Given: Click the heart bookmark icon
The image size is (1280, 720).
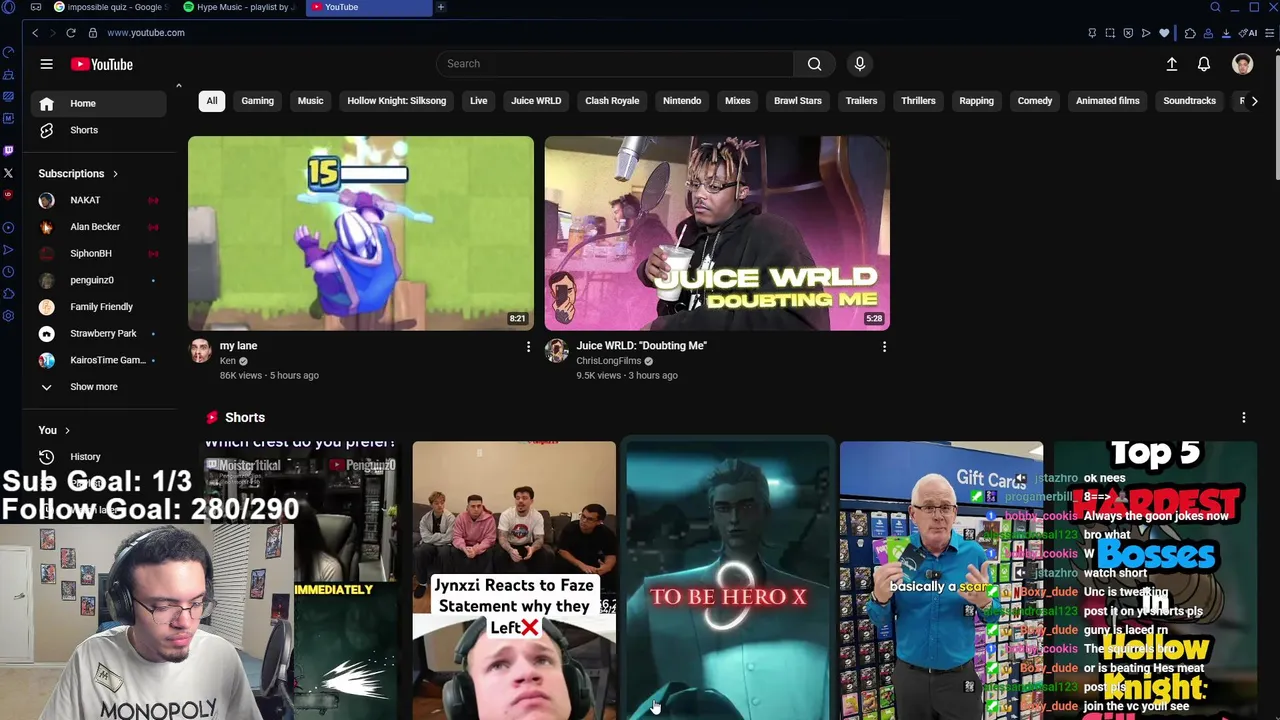Looking at the screenshot, I should tap(1164, 33).
